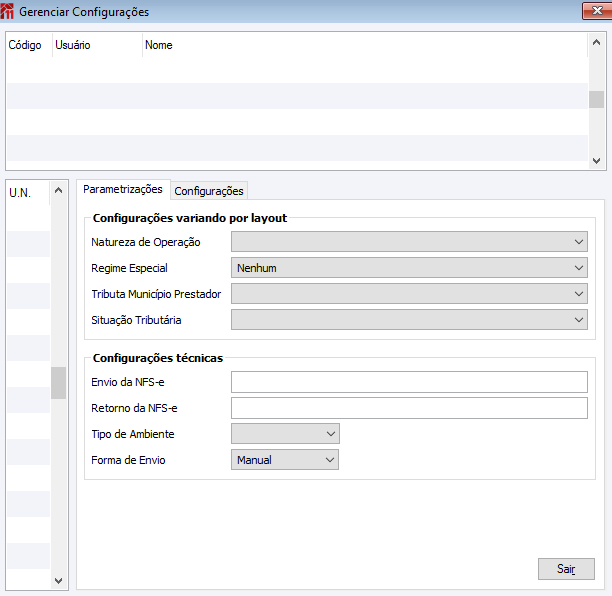
Task: Switch to the Configurações tab
Action: tap(209, 191)
